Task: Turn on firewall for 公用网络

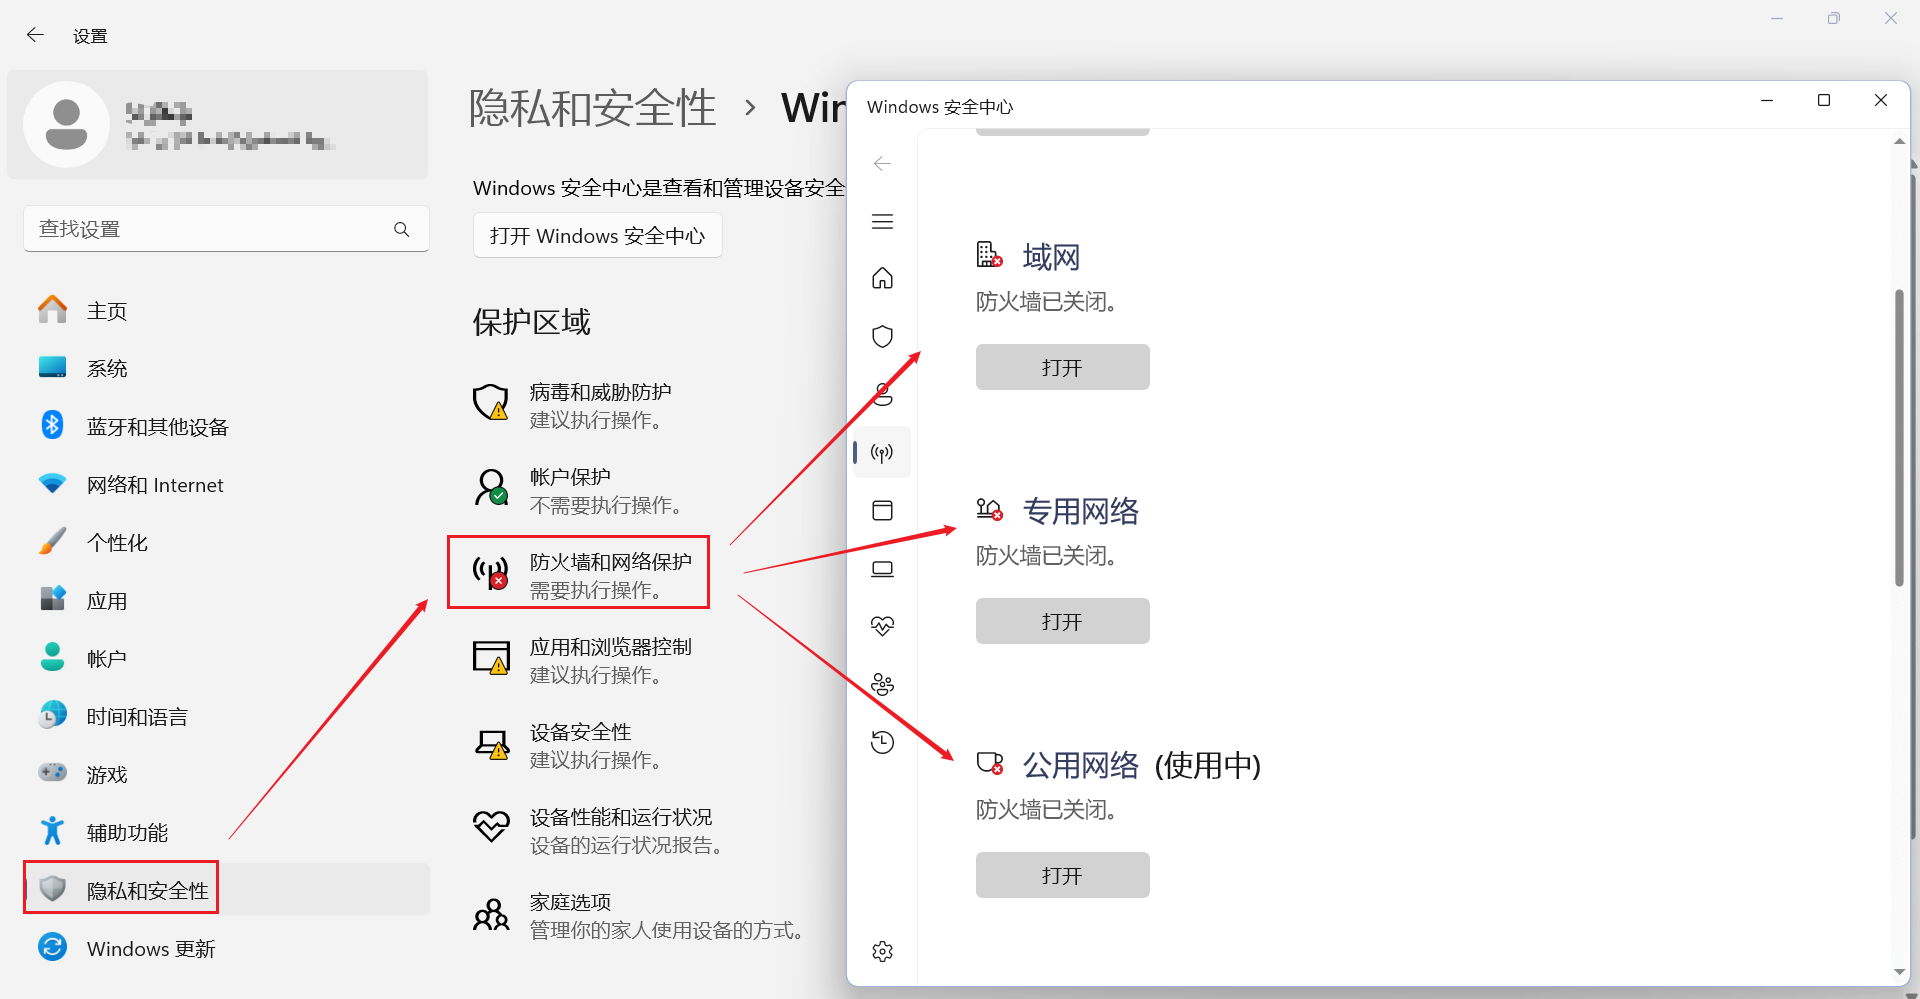Action: 1062,875
